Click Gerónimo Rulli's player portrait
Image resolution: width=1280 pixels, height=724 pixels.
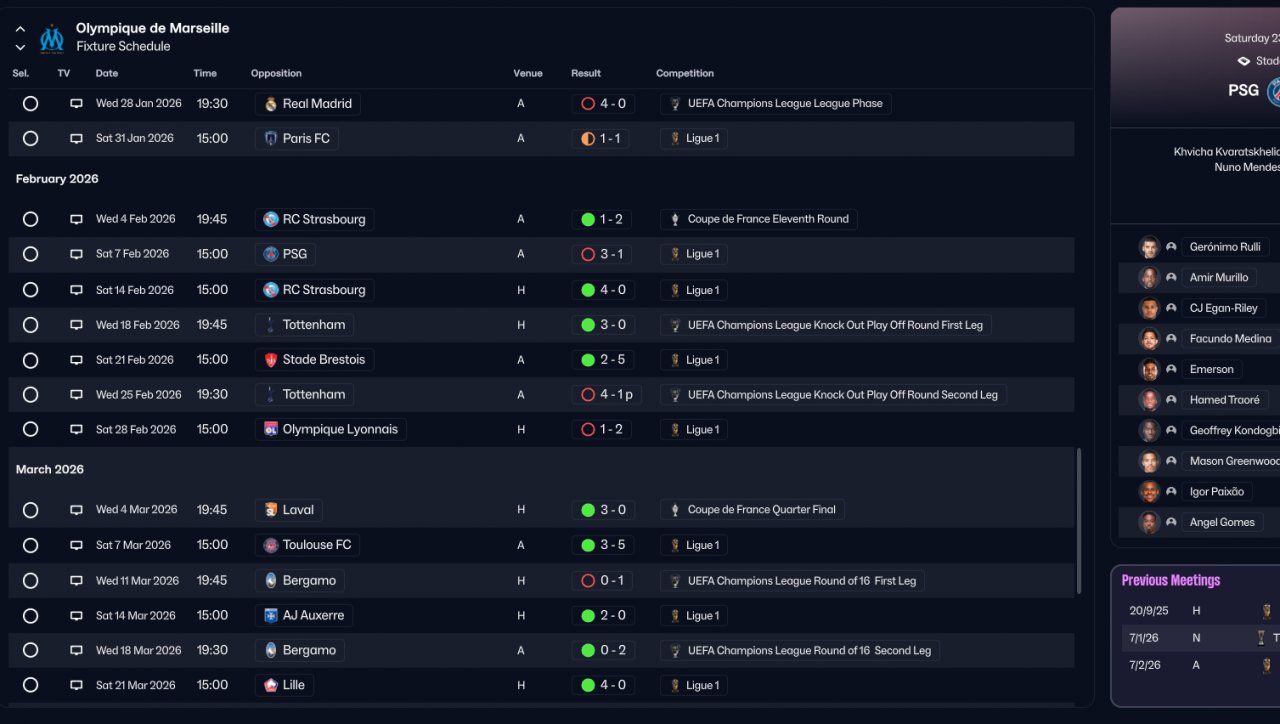1149,247
